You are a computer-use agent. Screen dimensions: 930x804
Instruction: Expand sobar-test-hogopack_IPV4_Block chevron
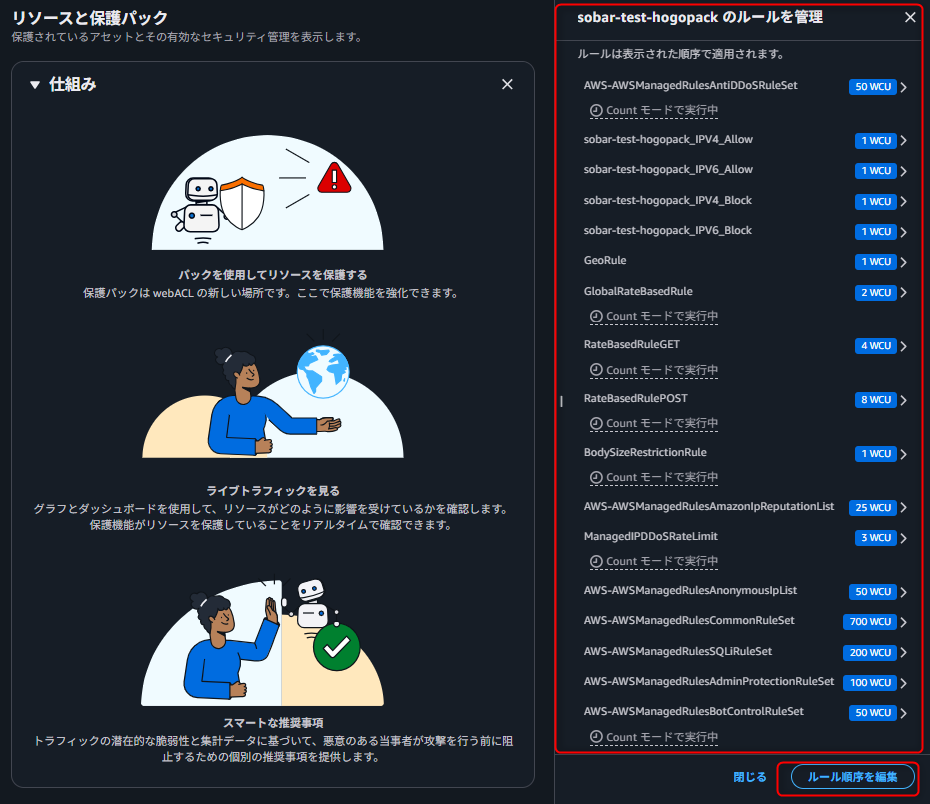[x=903, y=202]
